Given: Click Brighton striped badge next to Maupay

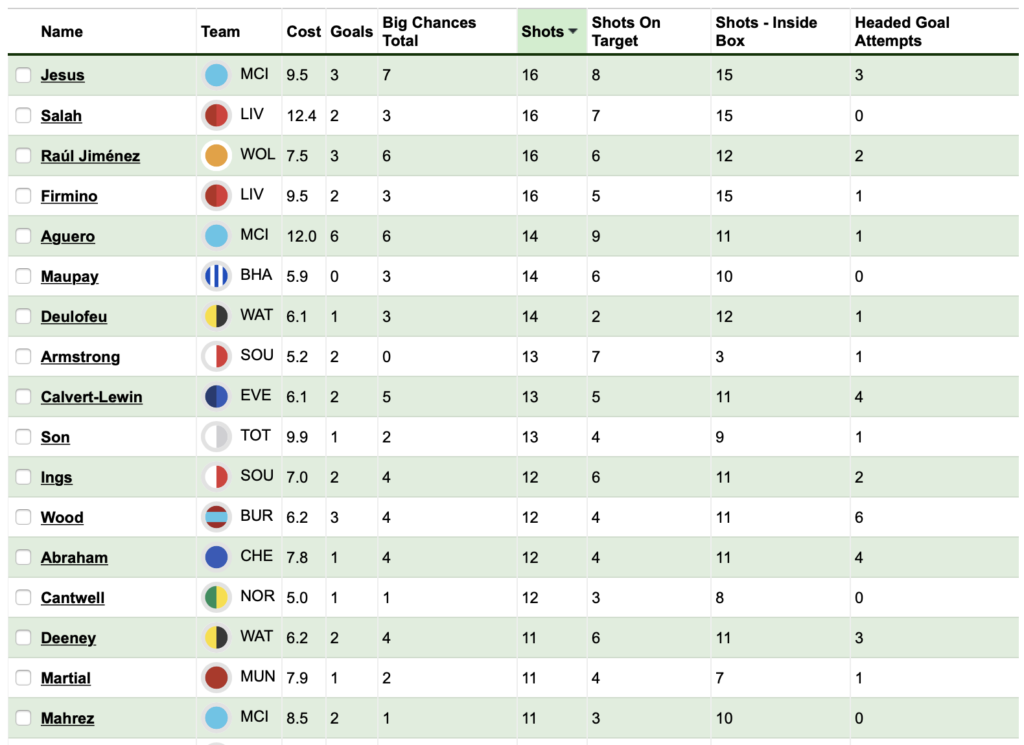Looking at the screenshot, I should click(216, 276).
